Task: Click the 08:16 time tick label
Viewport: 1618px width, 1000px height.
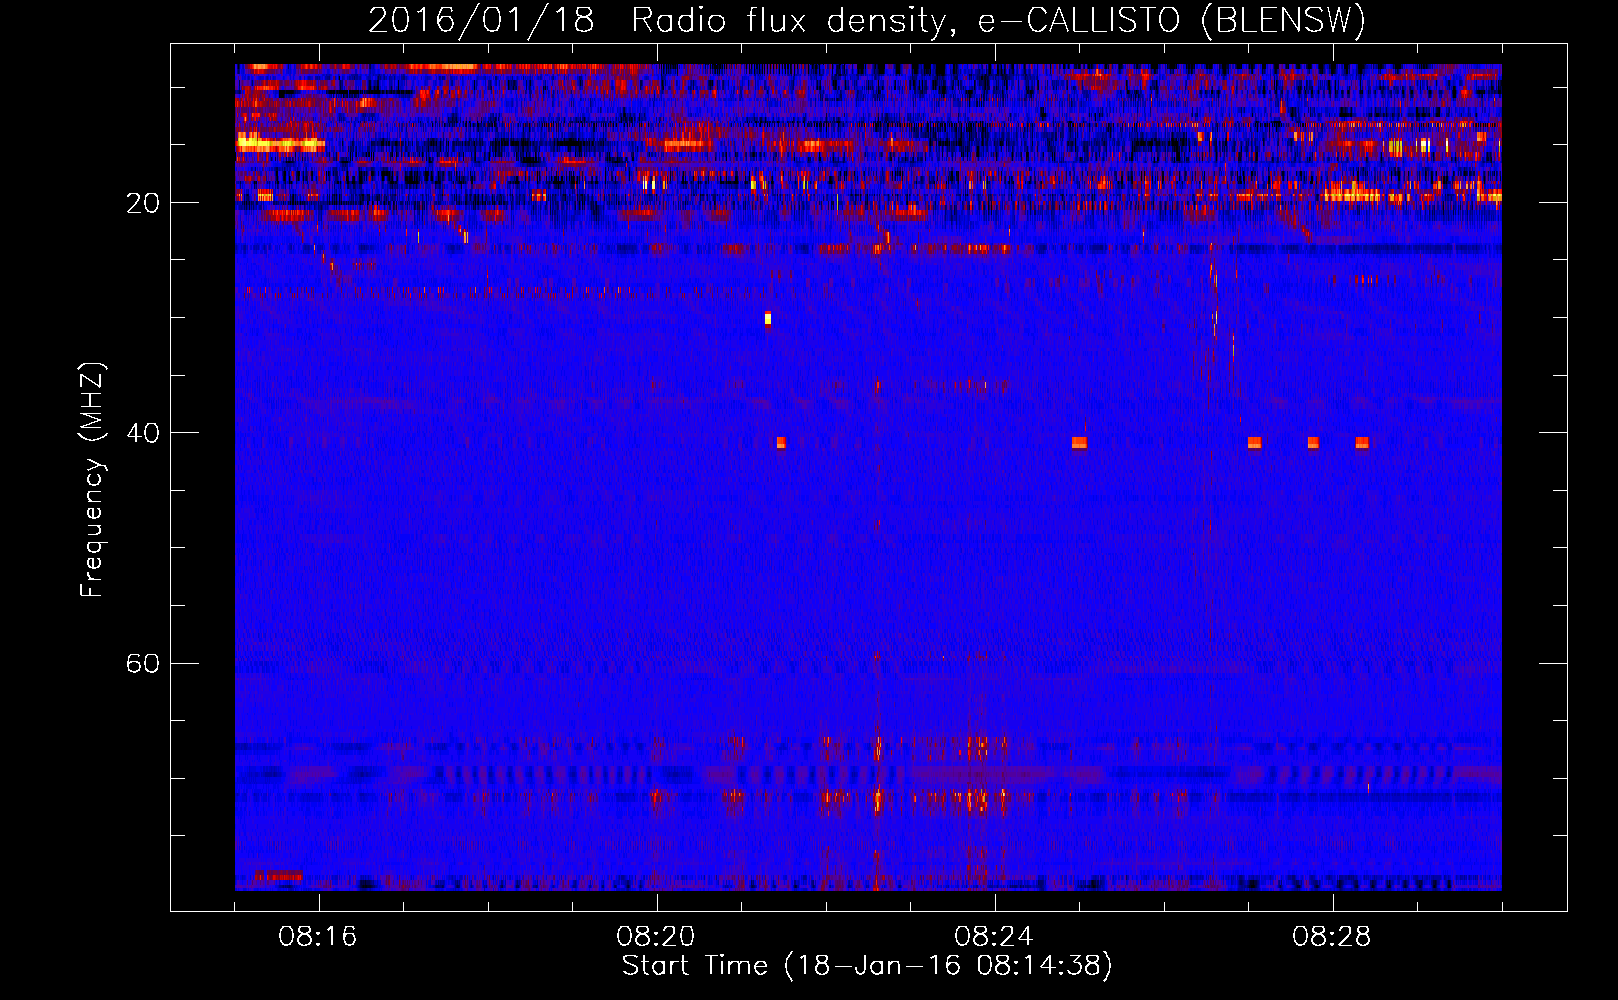Action: 318,937
